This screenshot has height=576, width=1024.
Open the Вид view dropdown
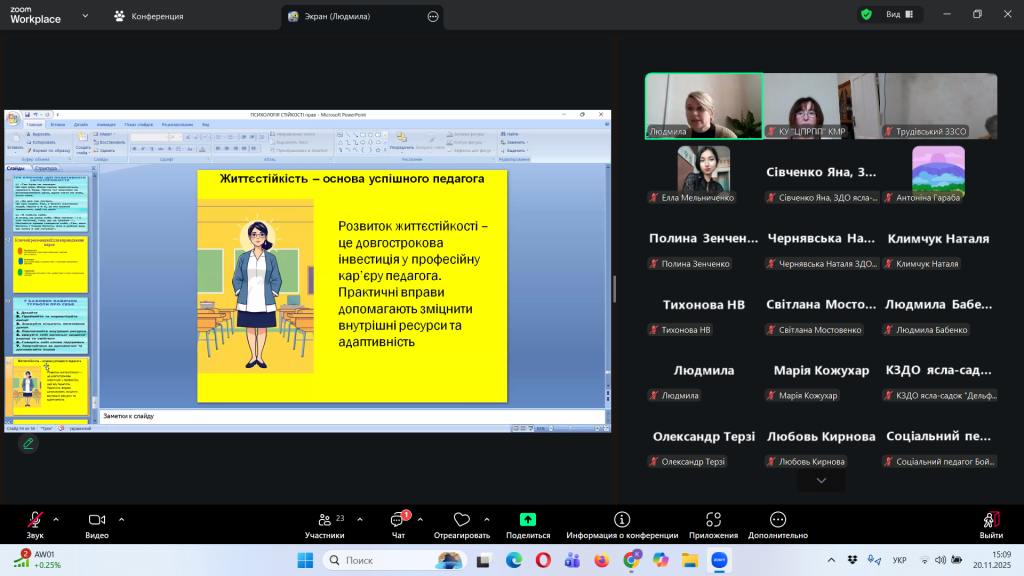896,15
